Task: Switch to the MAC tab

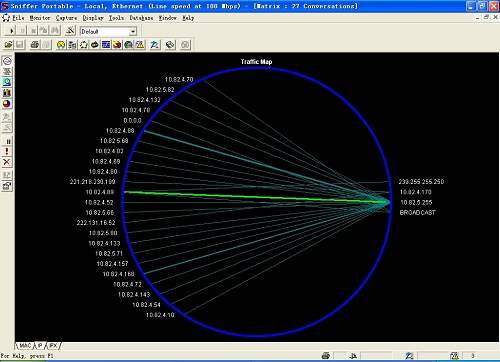Action: click(25, 346)
